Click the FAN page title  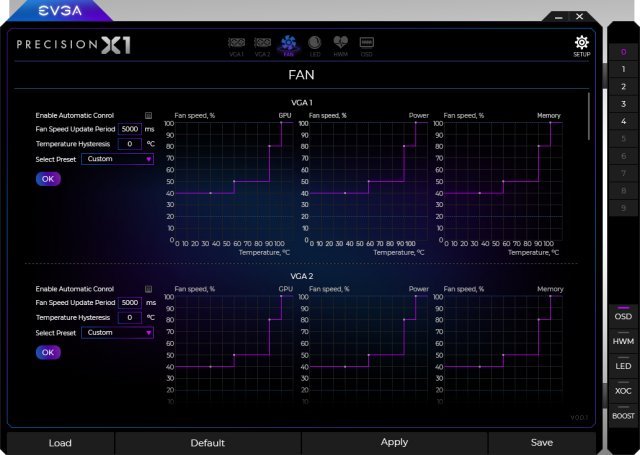point(301,75)
